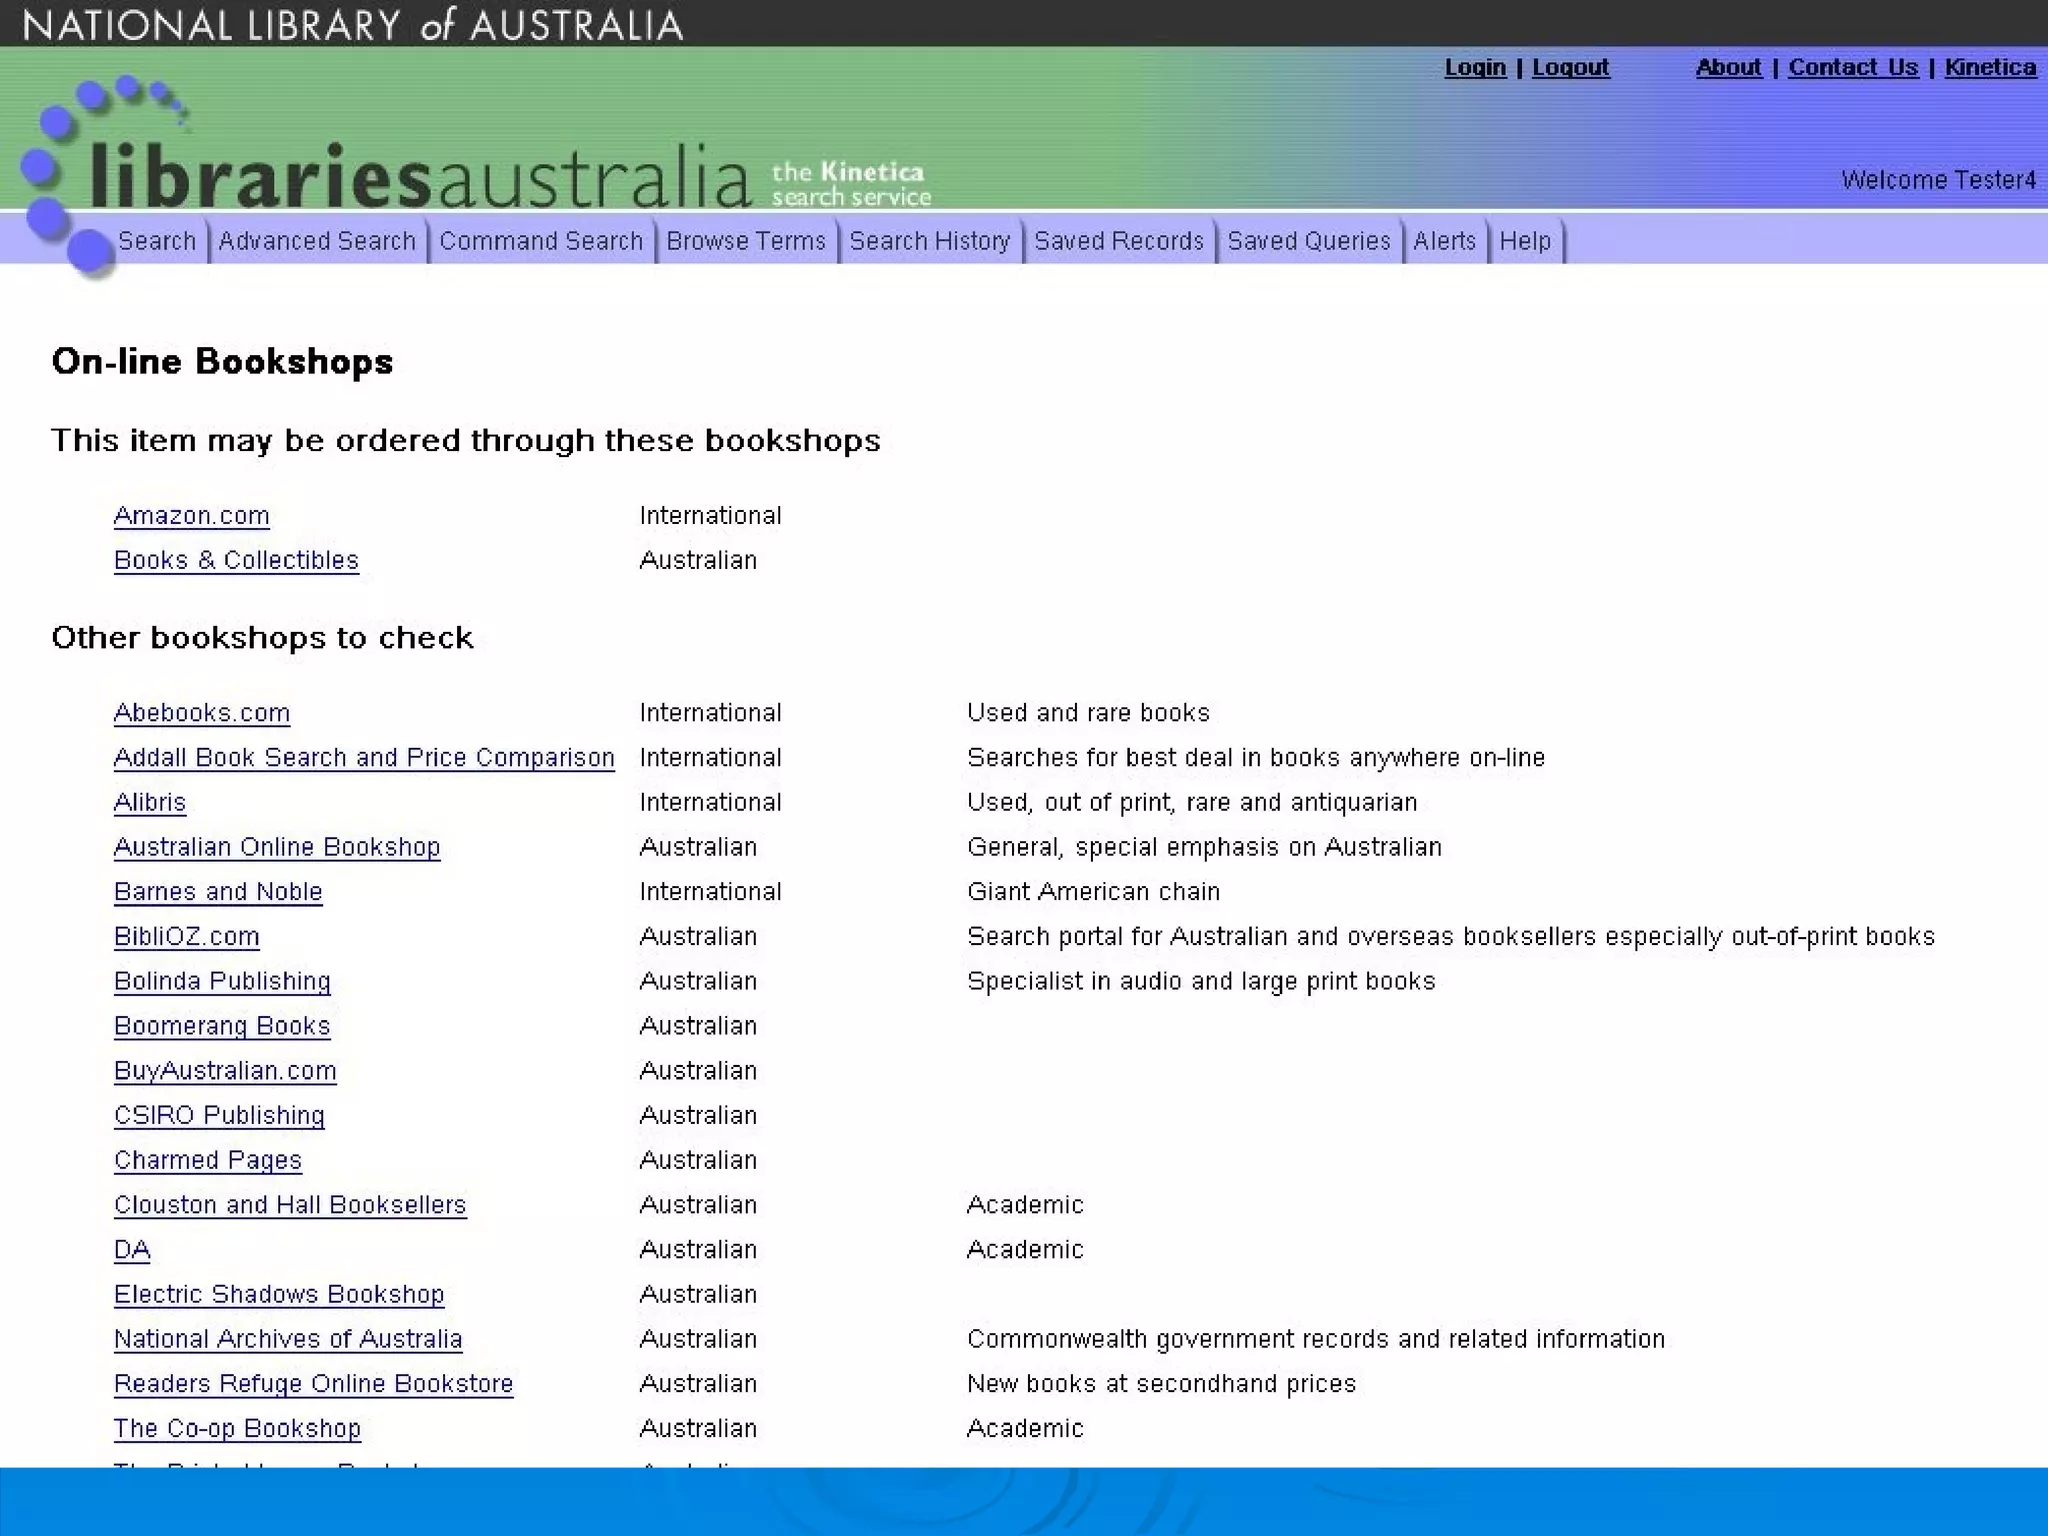Click the Login link

1475,67
